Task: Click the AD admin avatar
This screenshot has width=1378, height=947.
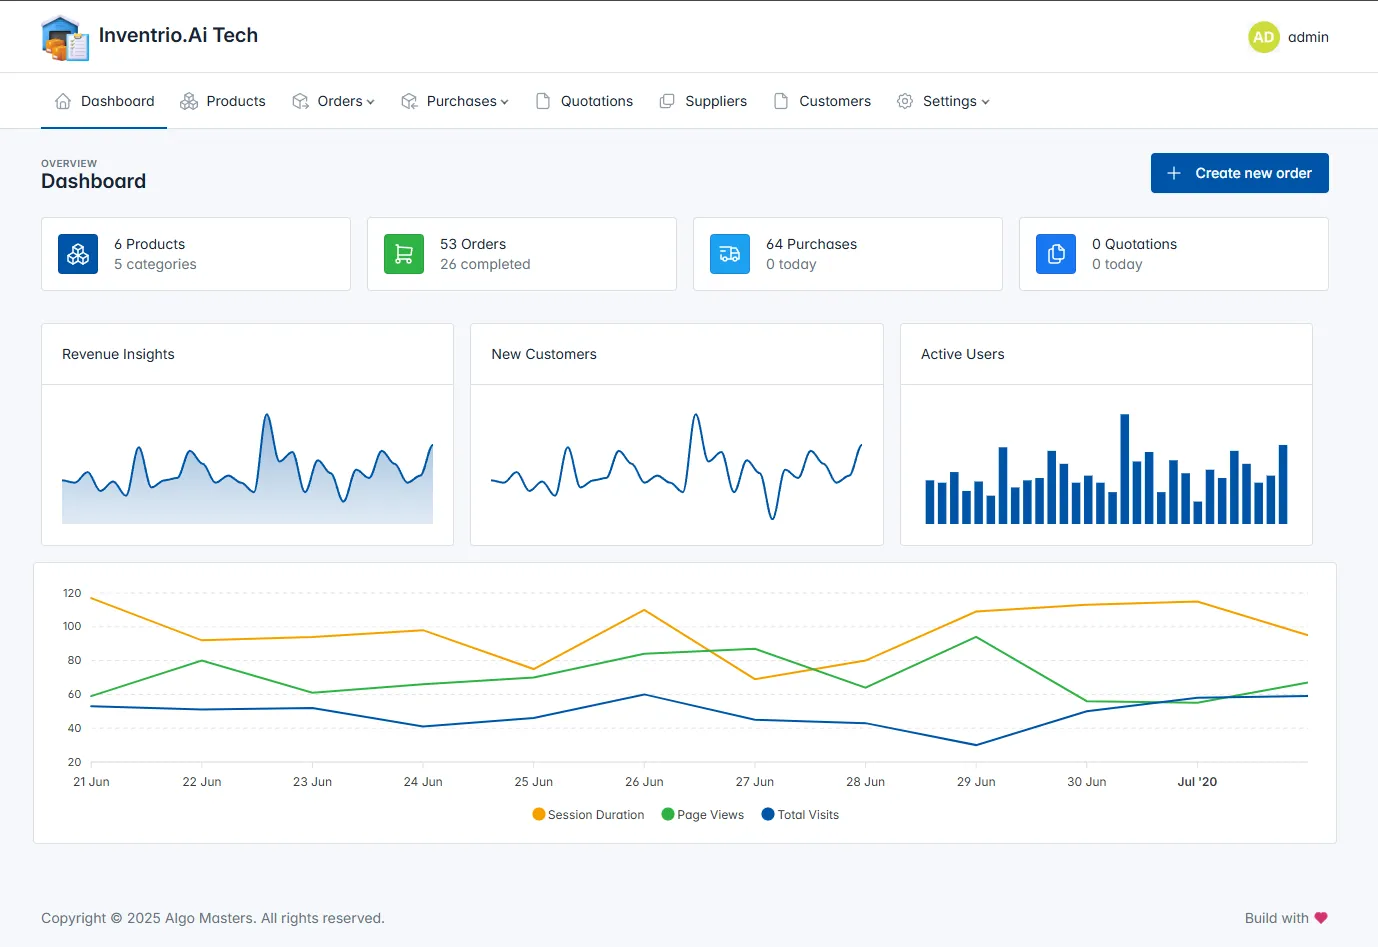Action: pyautogui.click(x=1263, y=37)
